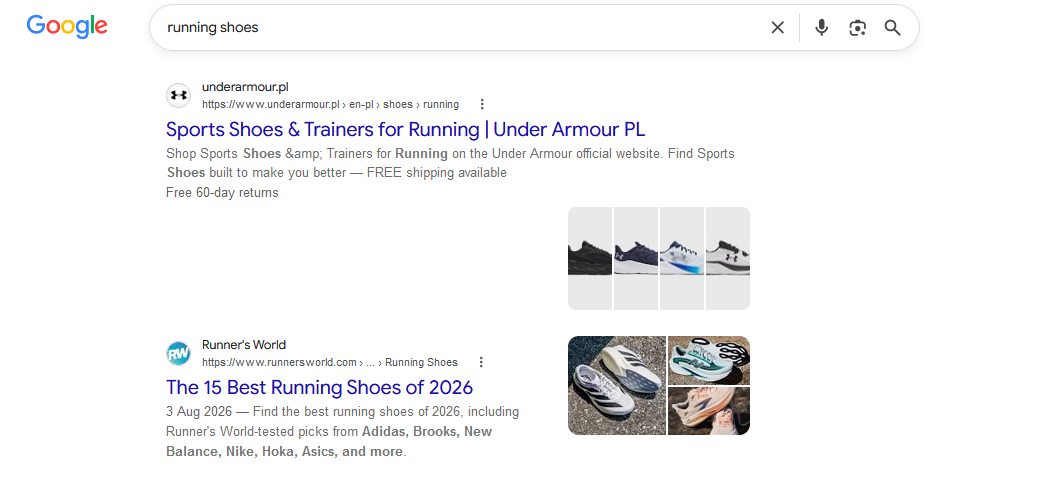The height and width of the screenshot is (484, 1056).
Task: Open the large Adidas shoes thumbnail
Action: click(617, 386)
